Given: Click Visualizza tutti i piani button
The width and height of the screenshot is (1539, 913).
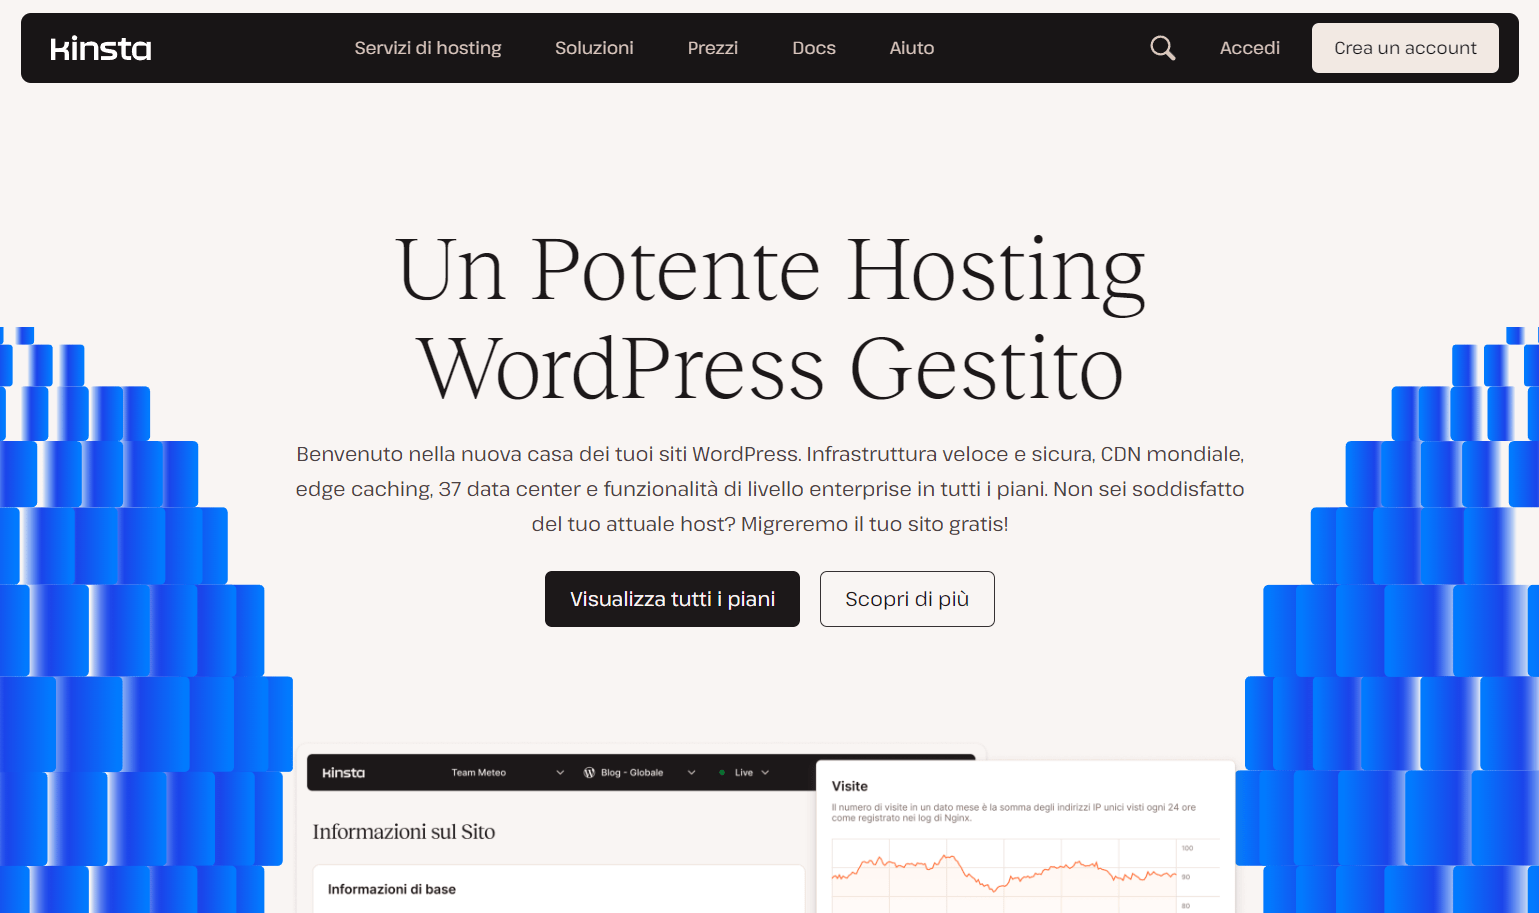Looking at the screenshot, I should 672,599.
